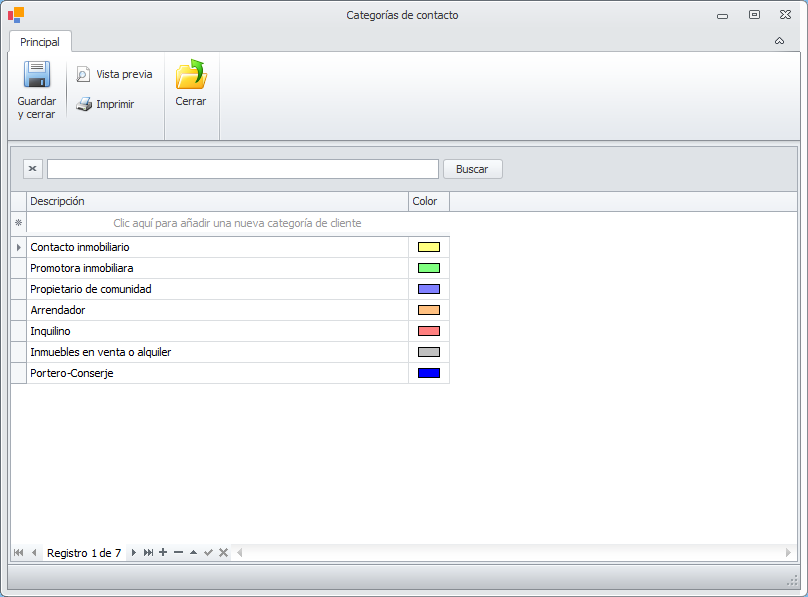Confirm edit with the checkmark icon

click(208, 553)
